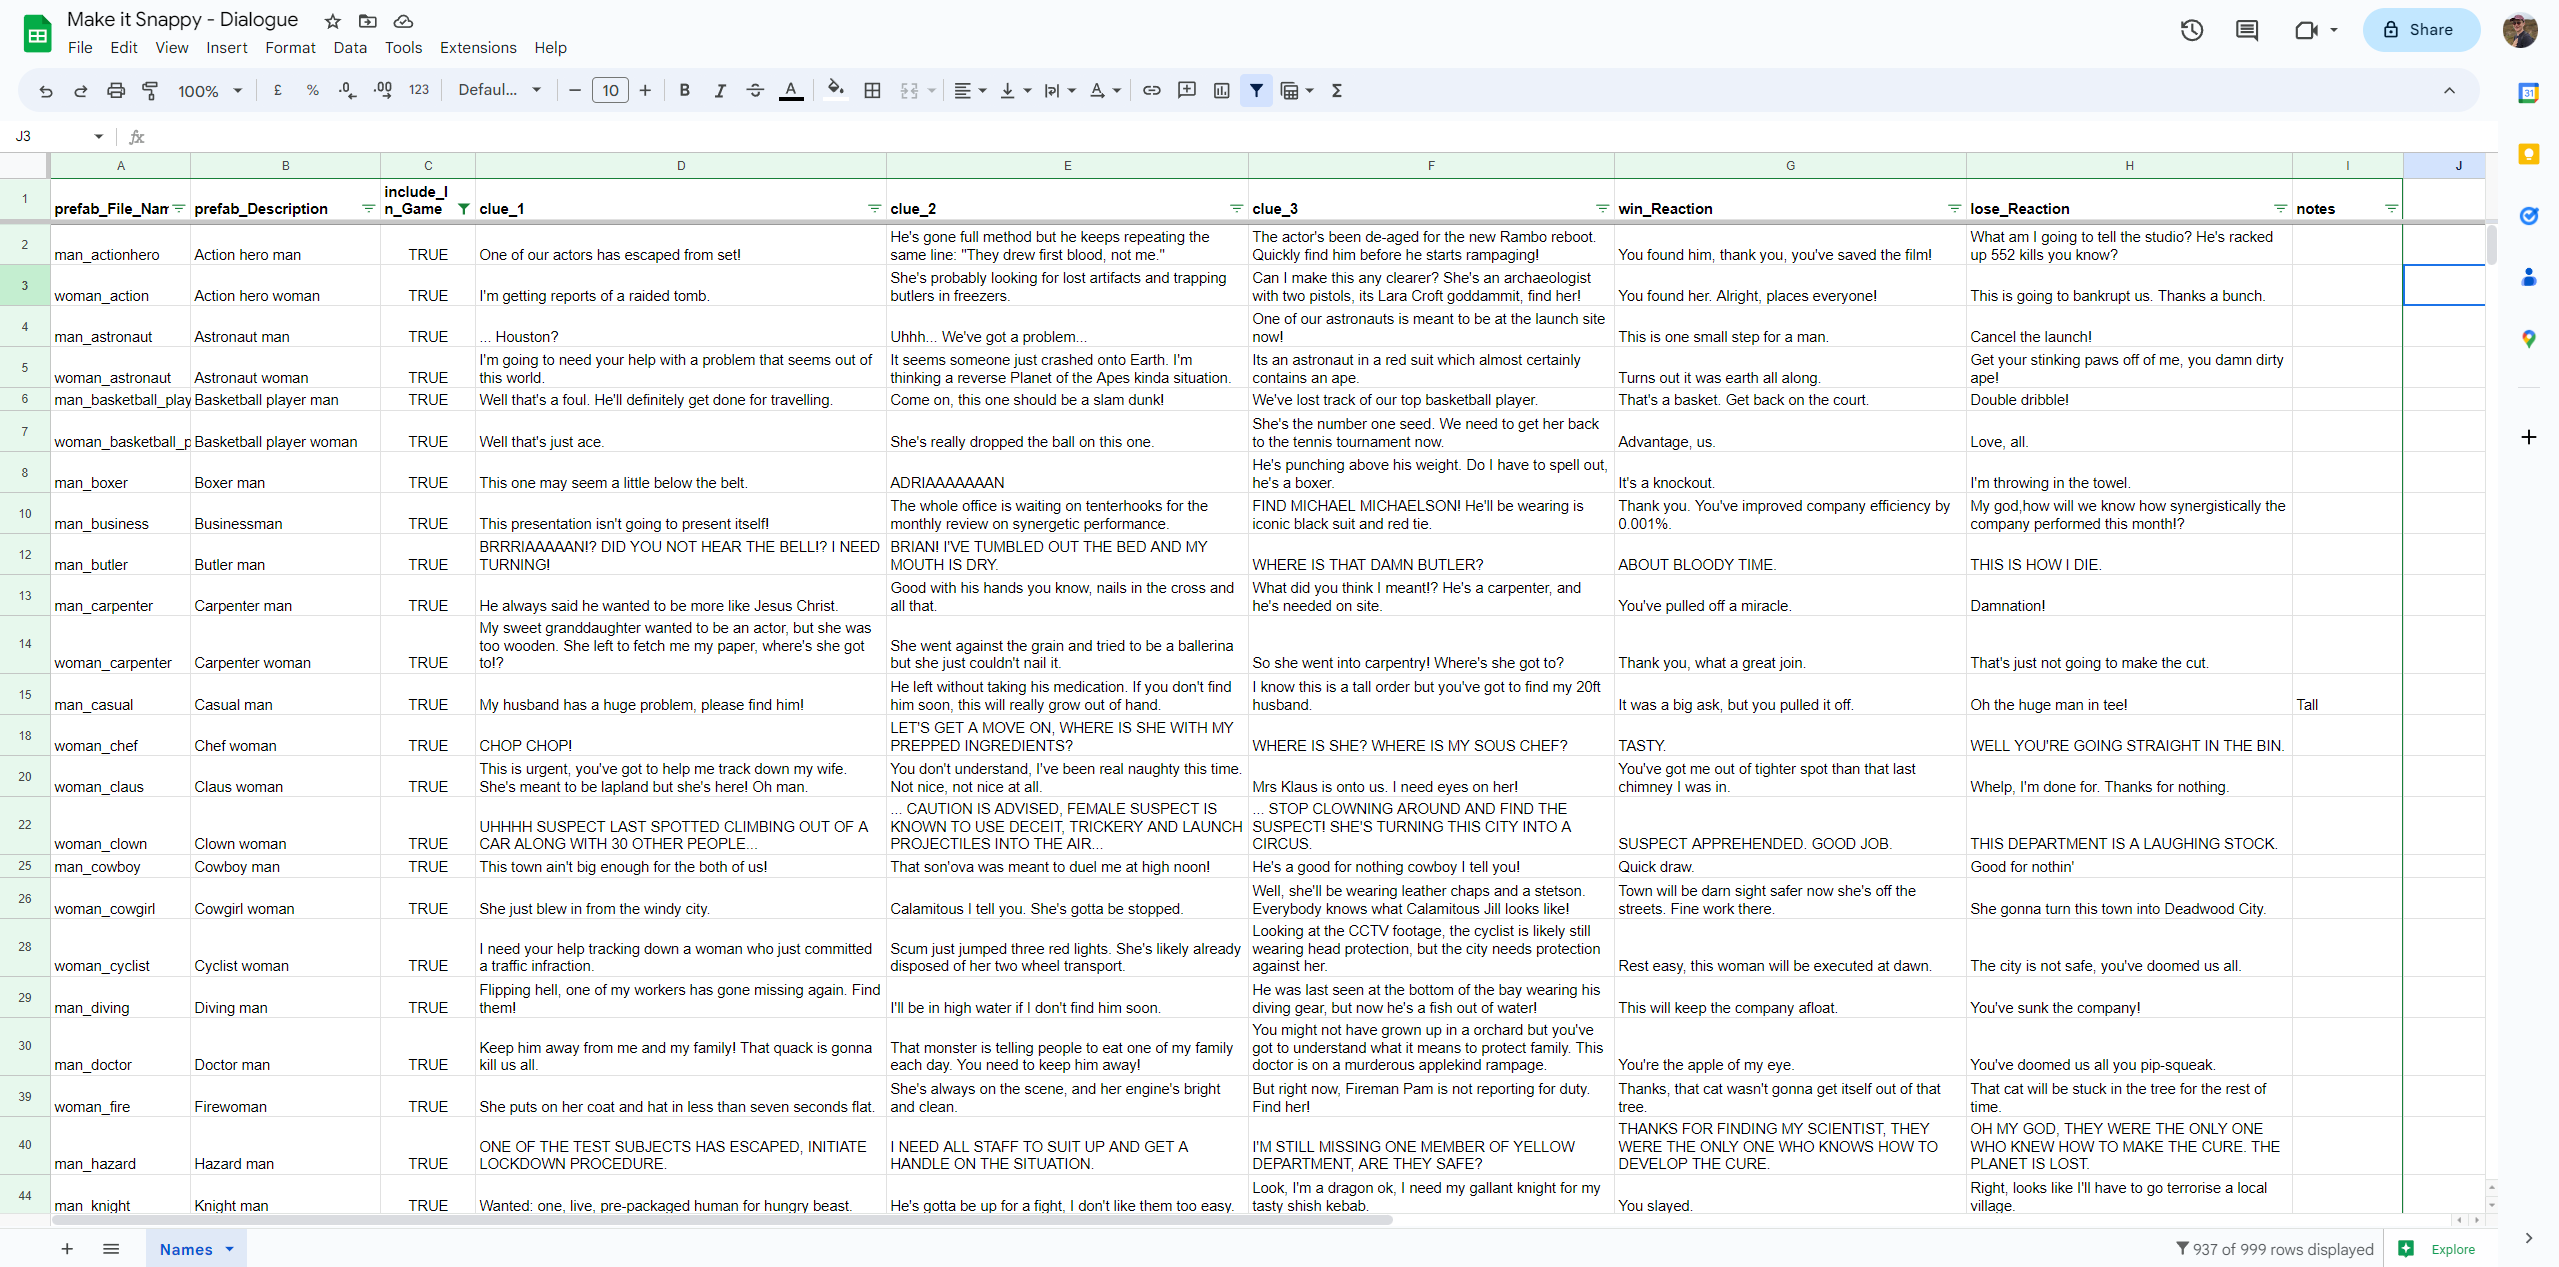Screen dimensions: 2559x1267
Task: Click the insert chart icon
Action: click(1221, 91)
